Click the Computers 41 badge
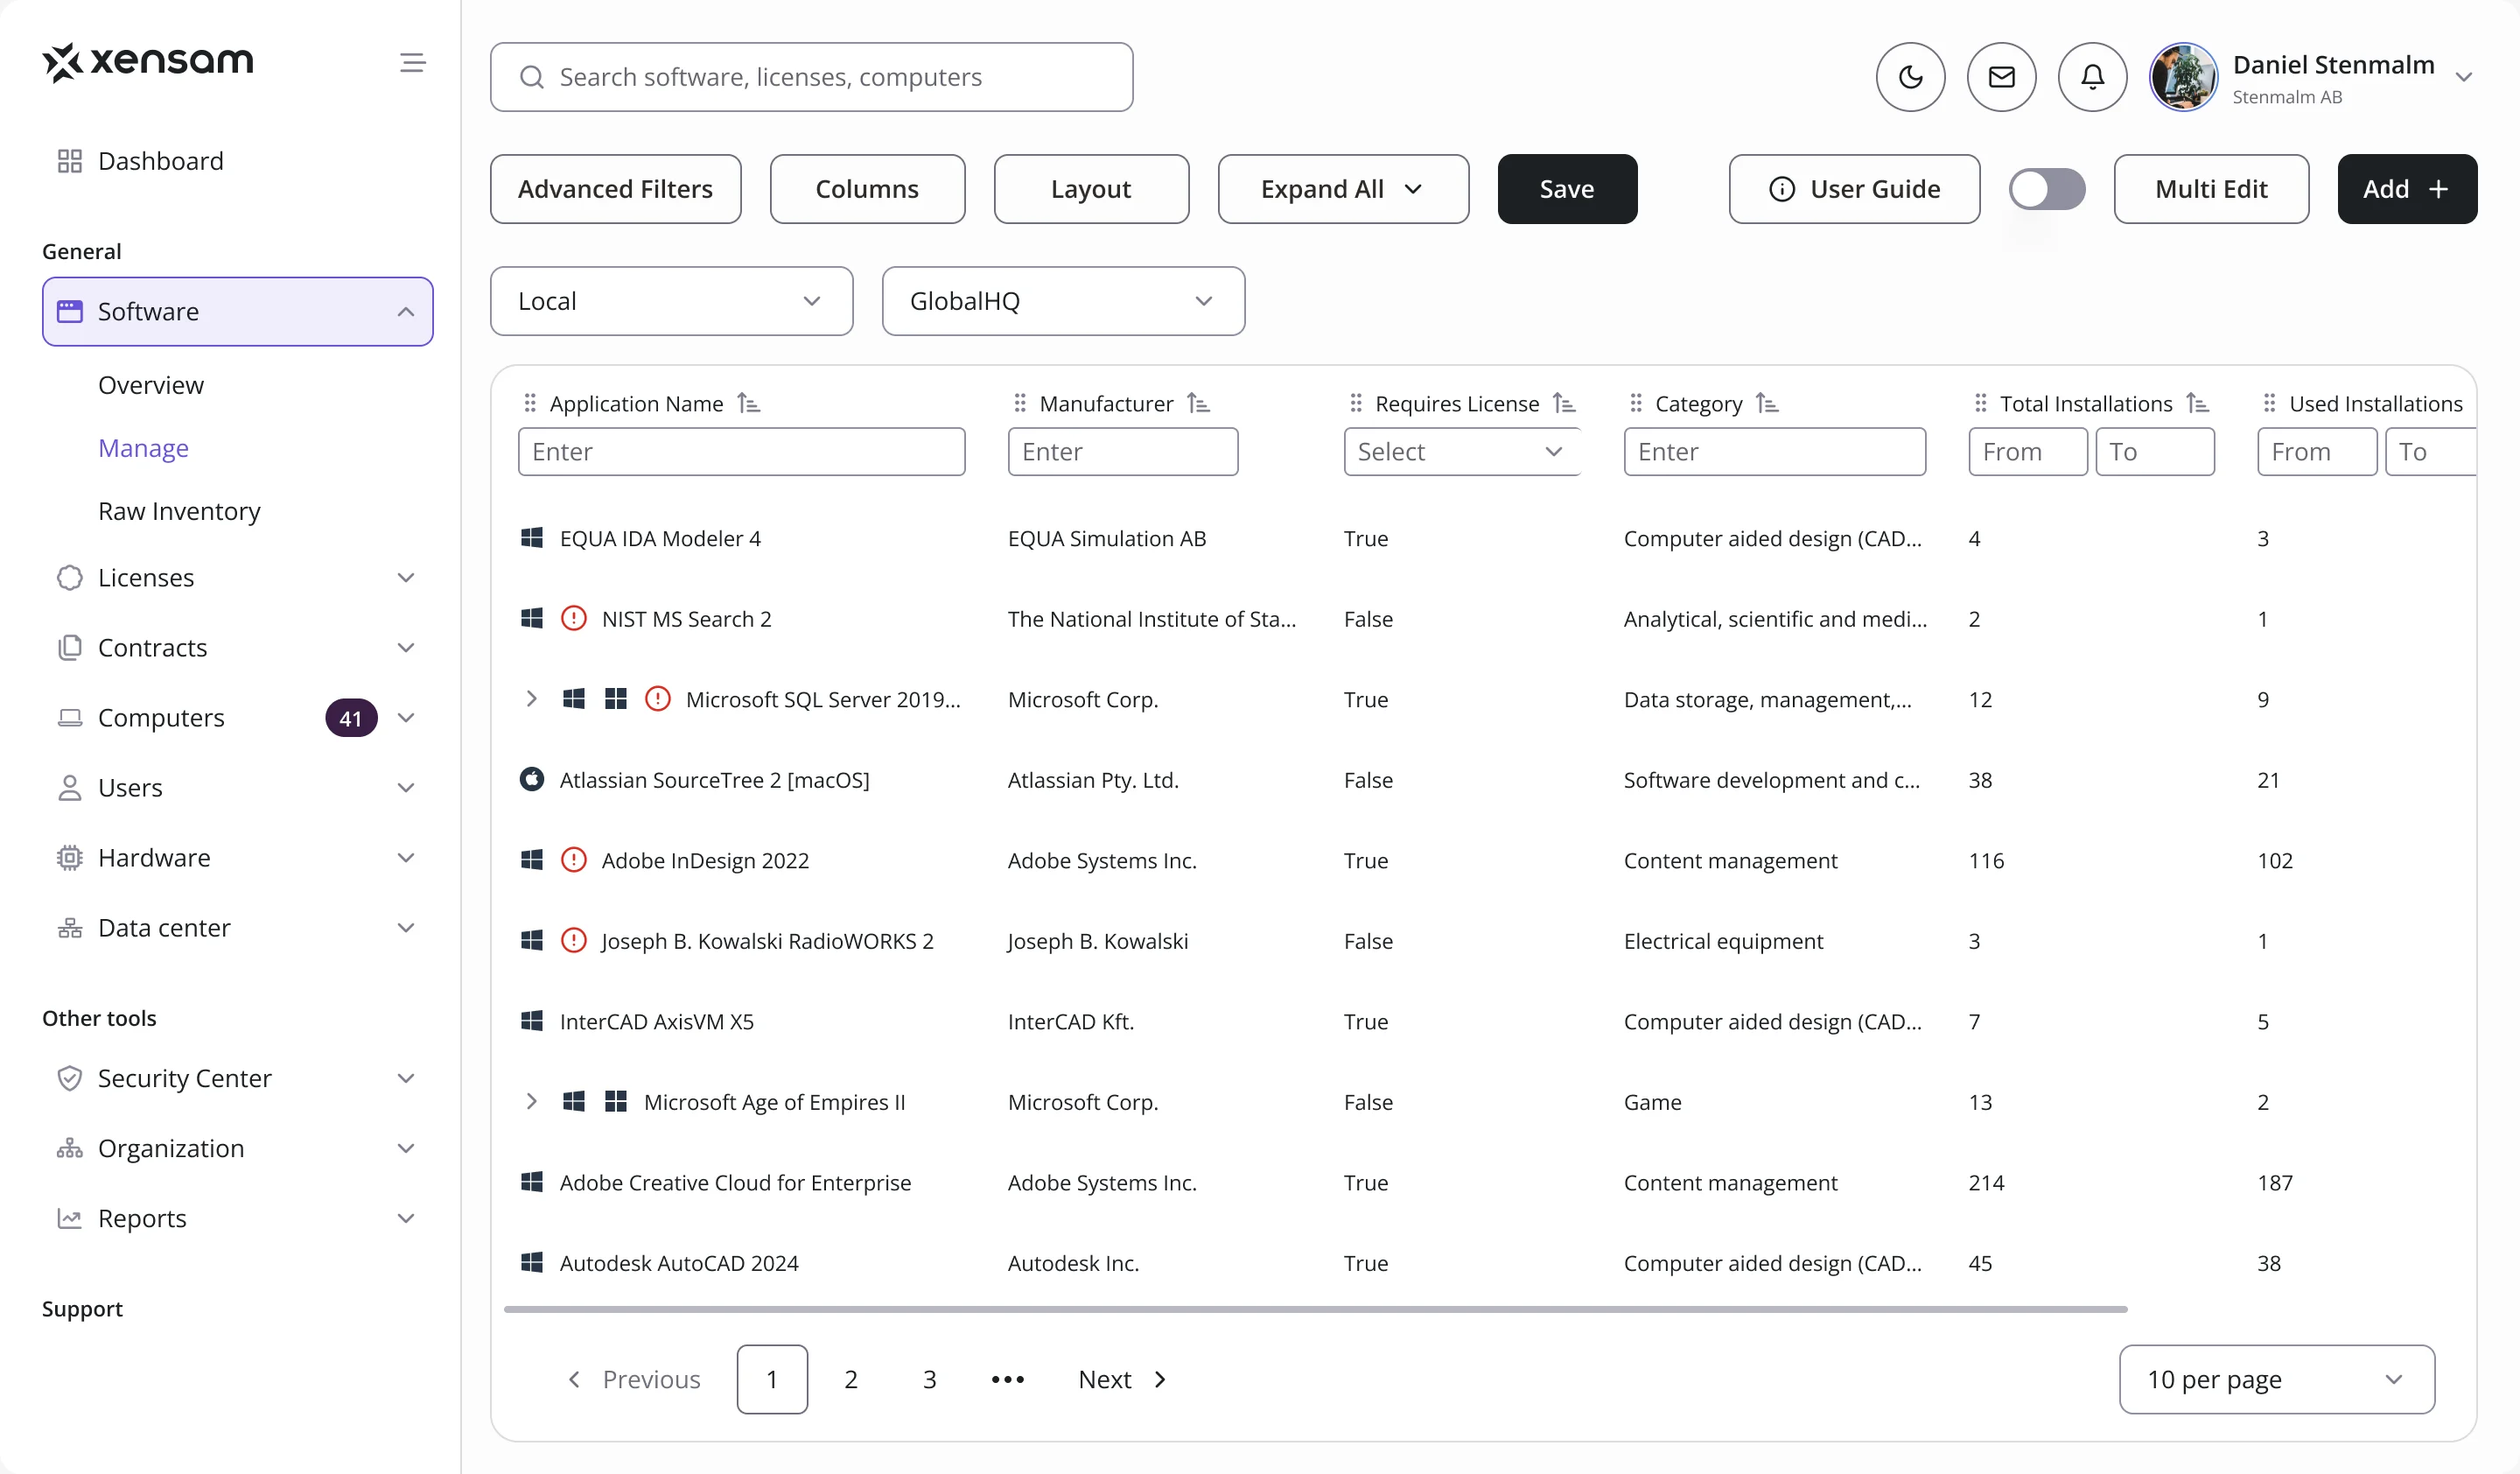Image resolution: width=2520 pixels, height=1474 pixels. [351, 718]
